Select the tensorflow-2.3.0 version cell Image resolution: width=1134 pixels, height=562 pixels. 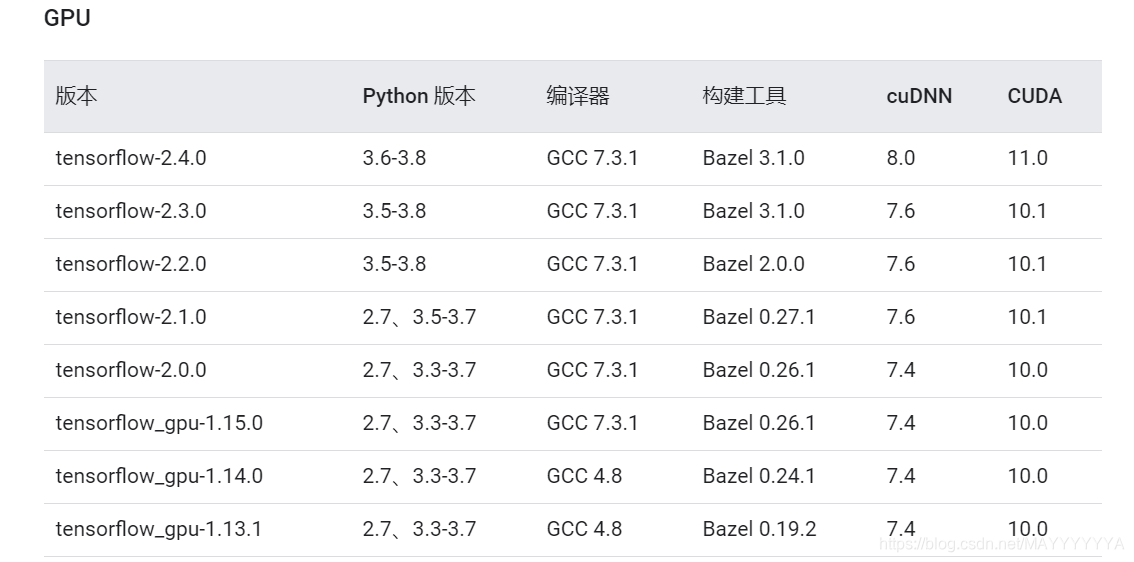131,211
